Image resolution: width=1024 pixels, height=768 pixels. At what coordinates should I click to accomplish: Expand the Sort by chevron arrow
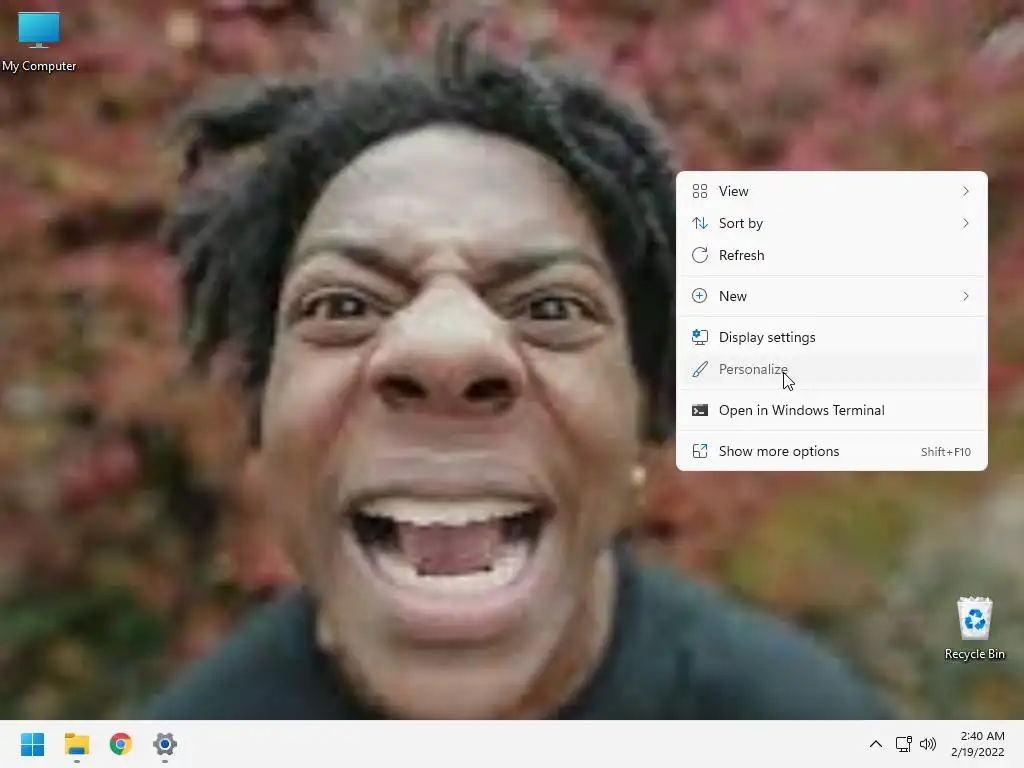tap(965, 223)
